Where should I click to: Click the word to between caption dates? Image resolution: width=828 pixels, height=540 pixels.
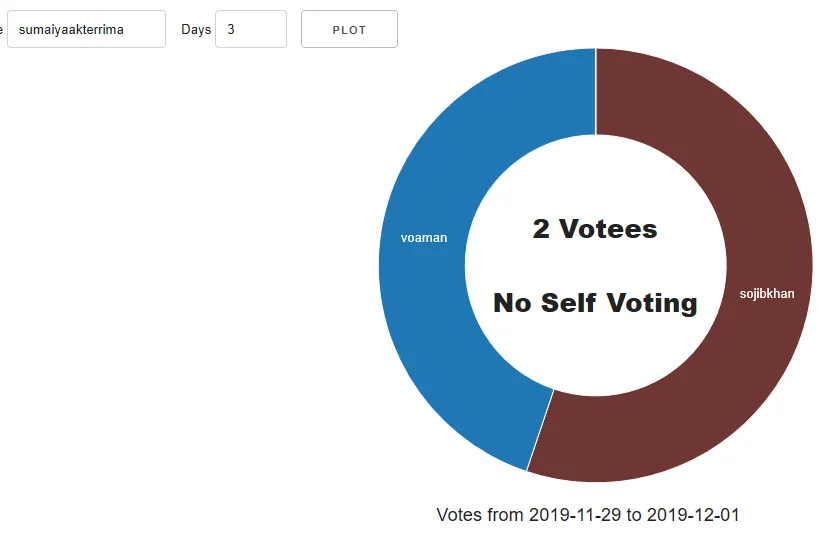click(634, 515)
